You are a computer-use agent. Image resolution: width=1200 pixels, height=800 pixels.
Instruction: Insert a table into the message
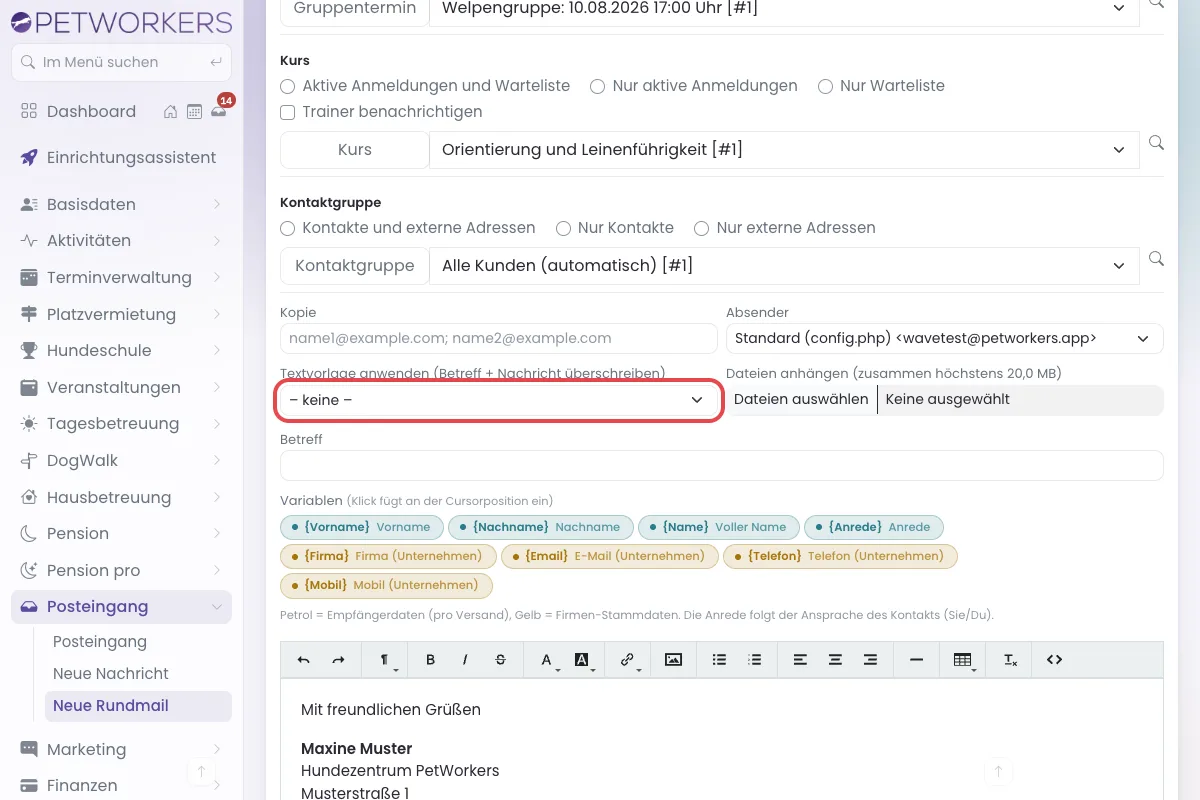(x=963, y=660)
